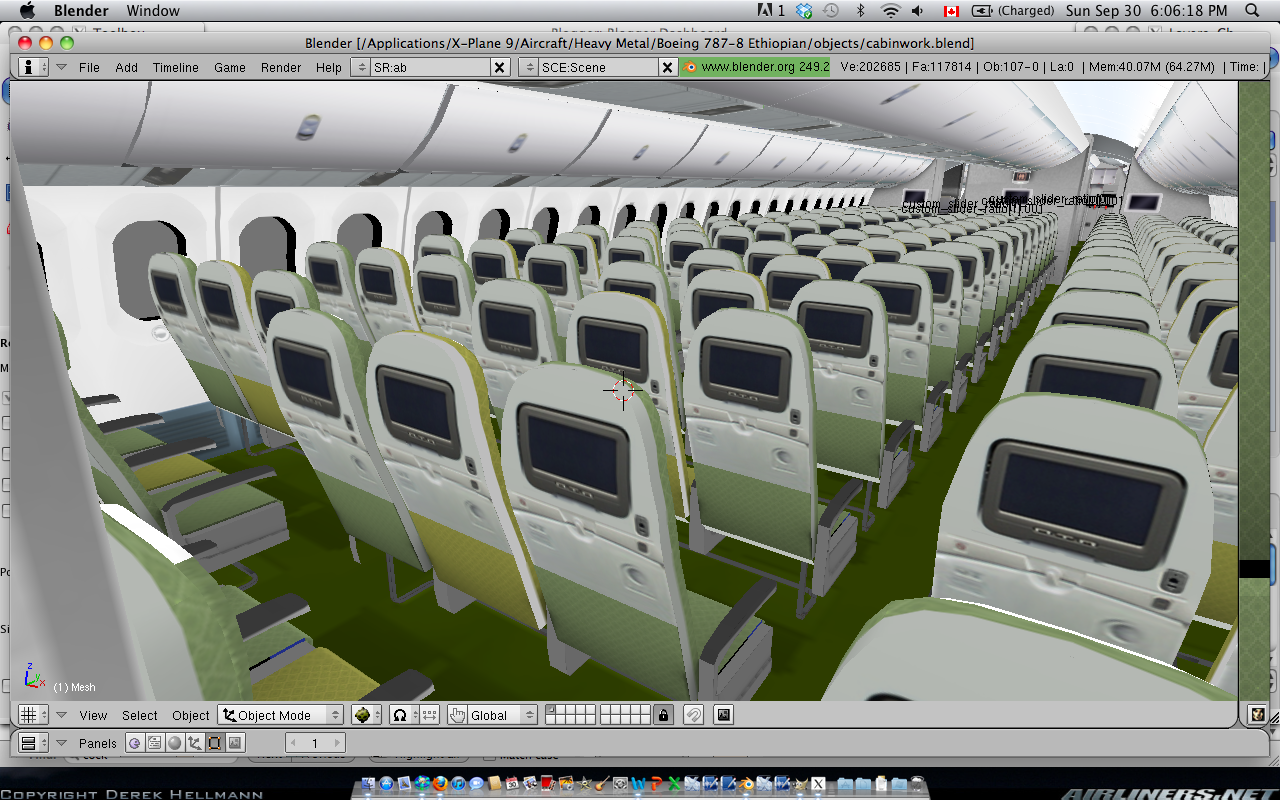The image size is (1280, 800).
Task: Delete the SR:ab screen with X button
Action: [x=499, y=67]
